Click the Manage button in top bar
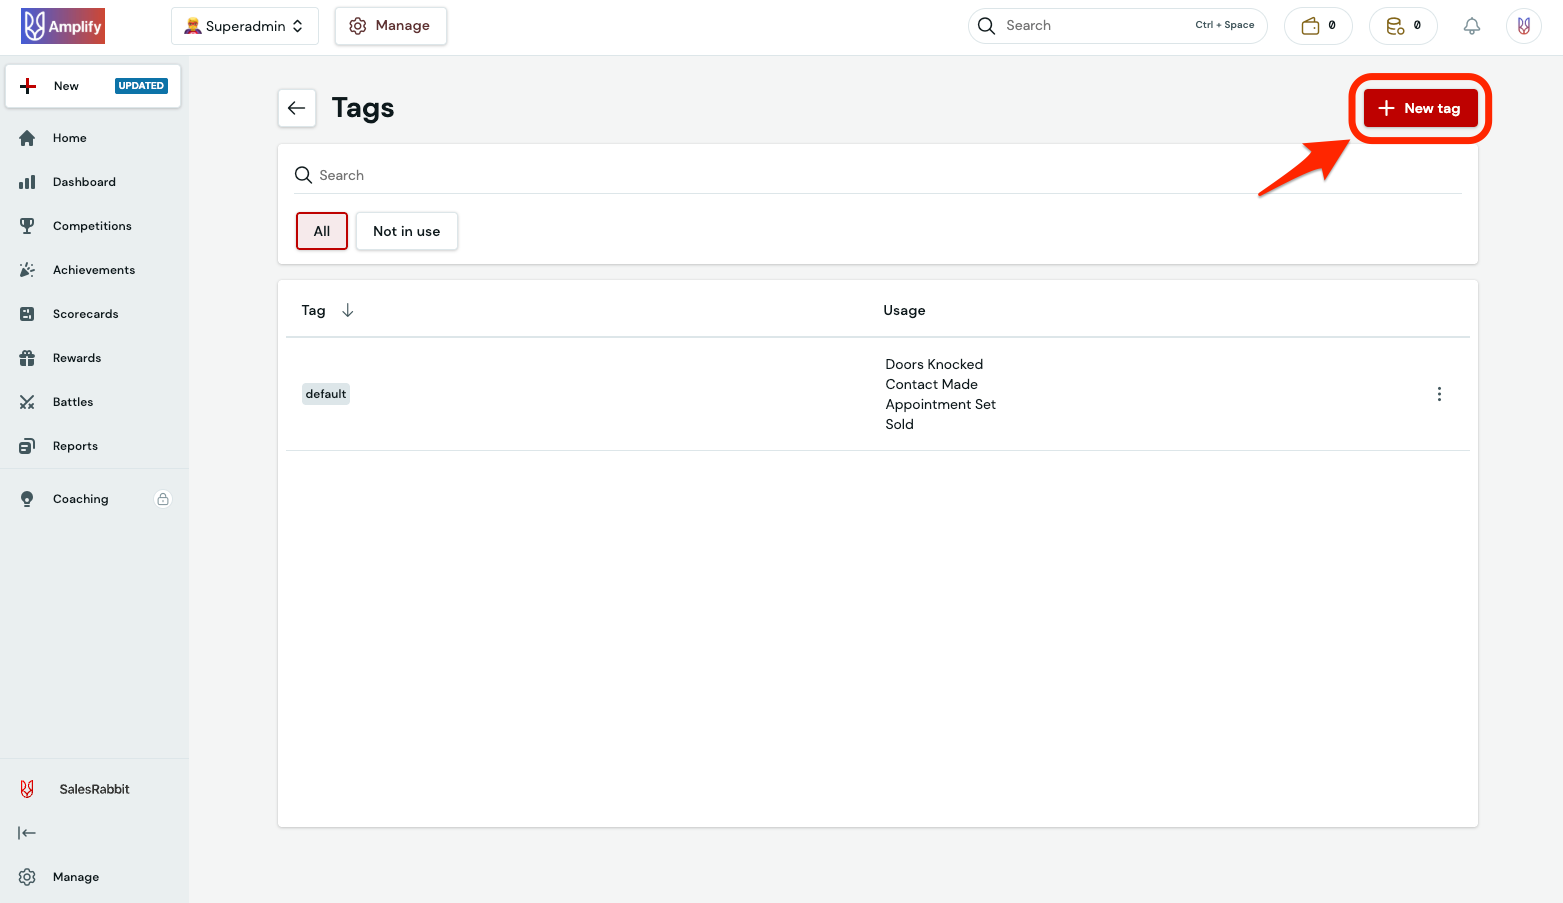The width and height of the screenshot is (1563, 903). pos(390,26)
